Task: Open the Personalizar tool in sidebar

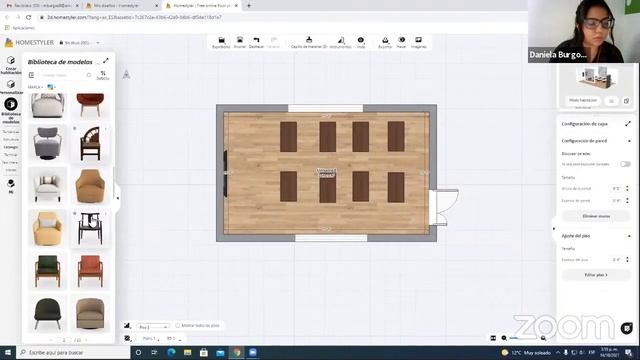Action: pyautogui.click(x=11, y=87)
